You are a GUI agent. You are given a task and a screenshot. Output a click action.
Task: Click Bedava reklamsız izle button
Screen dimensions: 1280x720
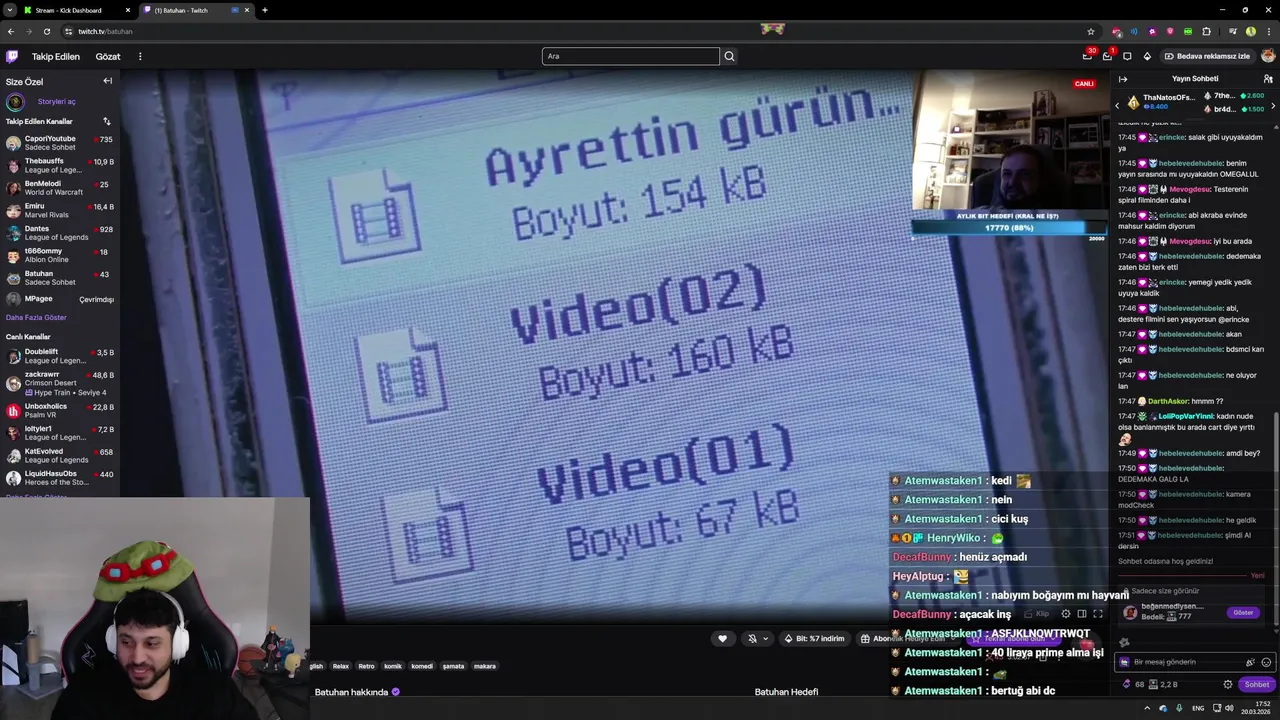coord(1208,56)
